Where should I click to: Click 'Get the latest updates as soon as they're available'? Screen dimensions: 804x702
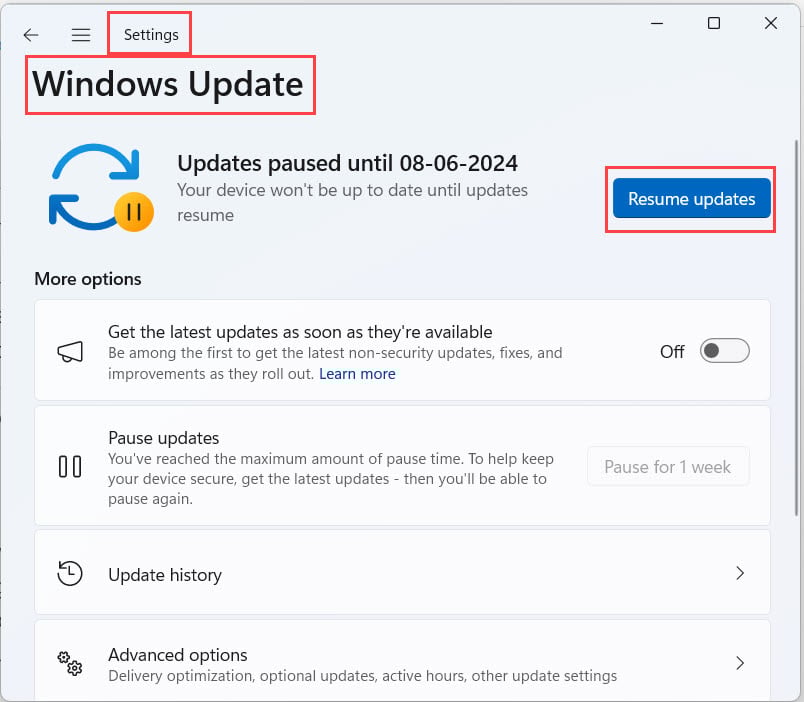300,332
